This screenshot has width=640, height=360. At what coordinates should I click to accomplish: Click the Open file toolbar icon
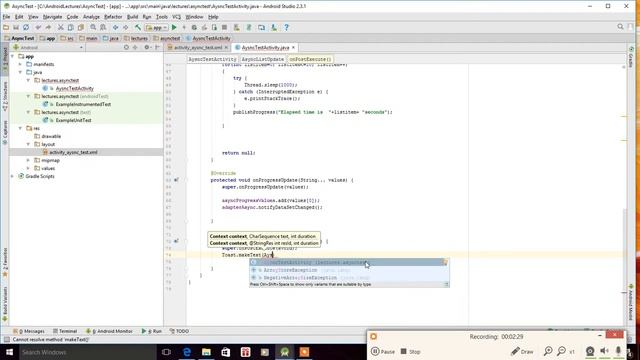coord(6,27)
